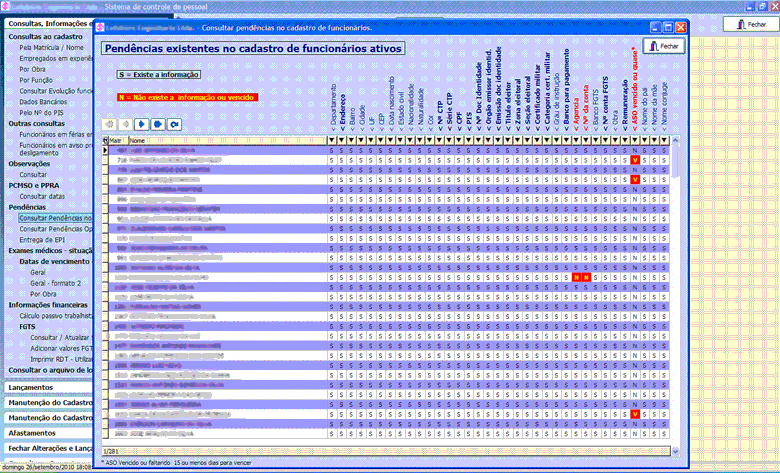Open Consultar datas under PCMSO e PPRA
Image resolution: width=780 pixels, height=473 pixels.
tap(42, 196)
